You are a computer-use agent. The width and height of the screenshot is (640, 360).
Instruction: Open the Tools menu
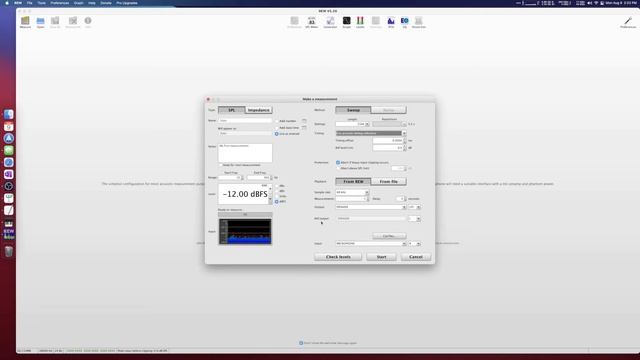42,3
